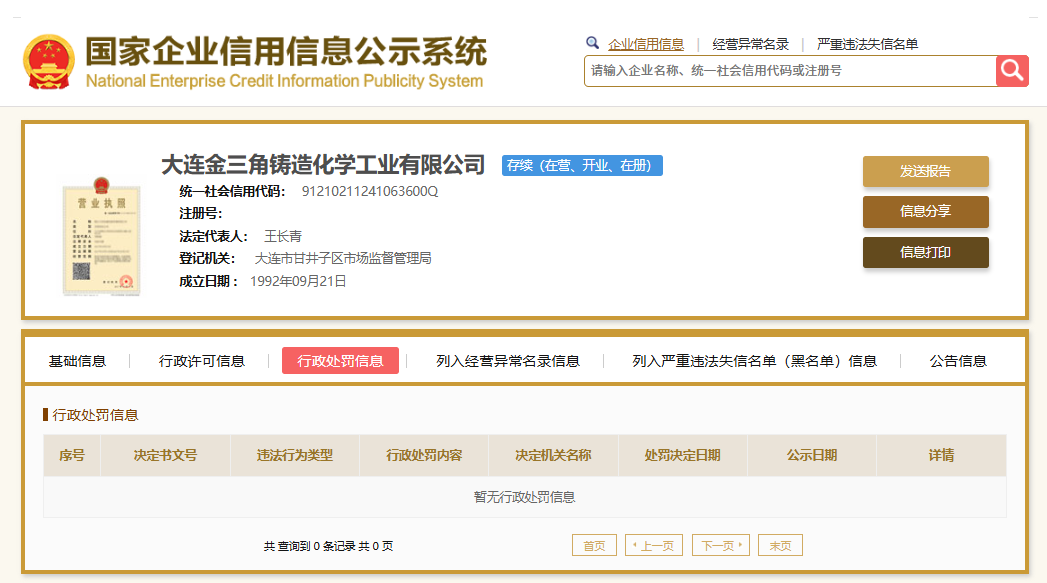Click the 下一页 next page button

tap(721, 546)
